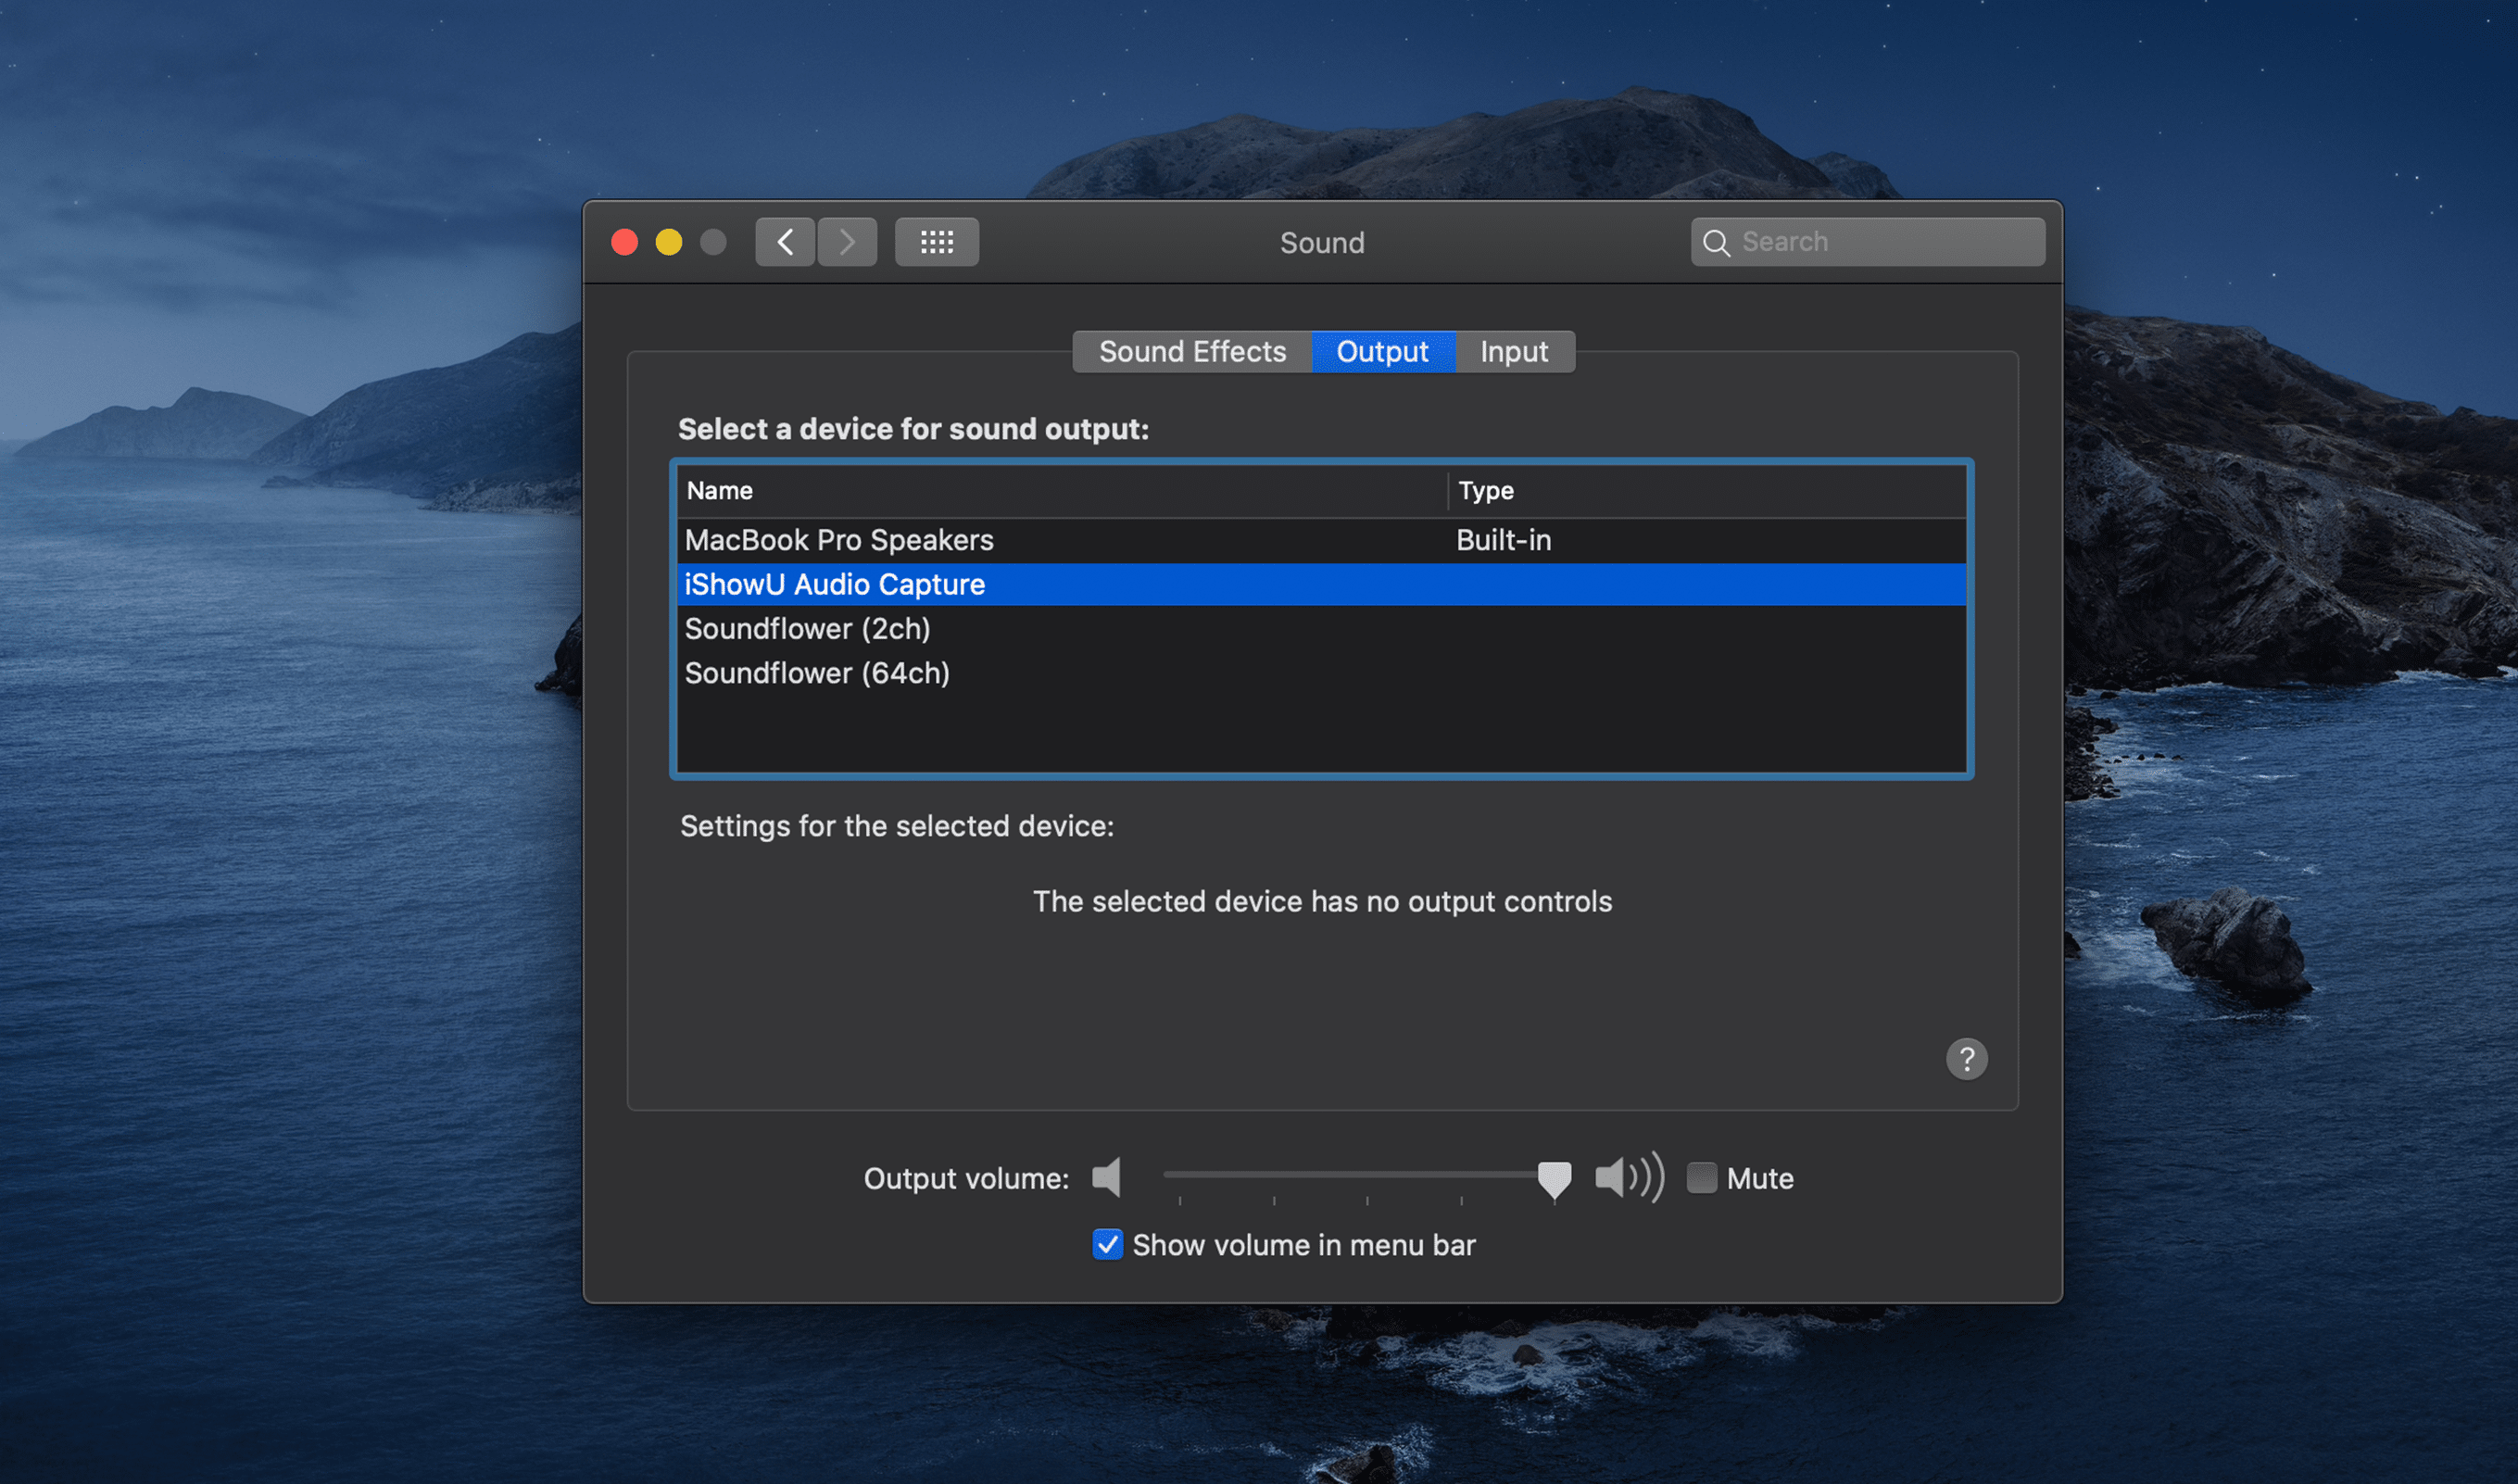This screenshot has height=1484, width=2518.
Task: Switch to the Sound Effects tab
Action: tap(1191, 352)
